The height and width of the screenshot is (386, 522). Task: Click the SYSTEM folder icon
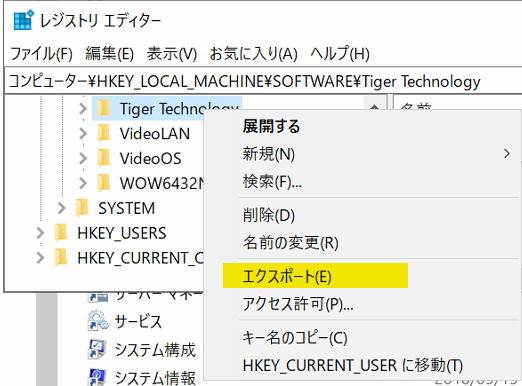click(x=82, y=208)
